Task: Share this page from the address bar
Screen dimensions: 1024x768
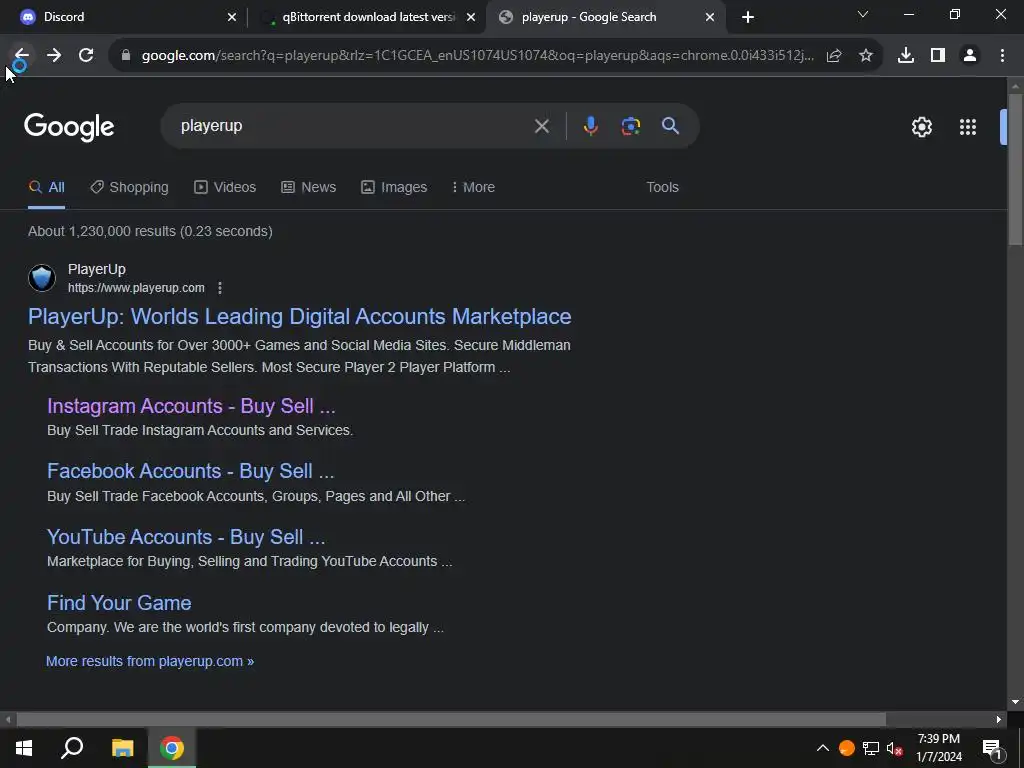Action: tap(834, 56)
